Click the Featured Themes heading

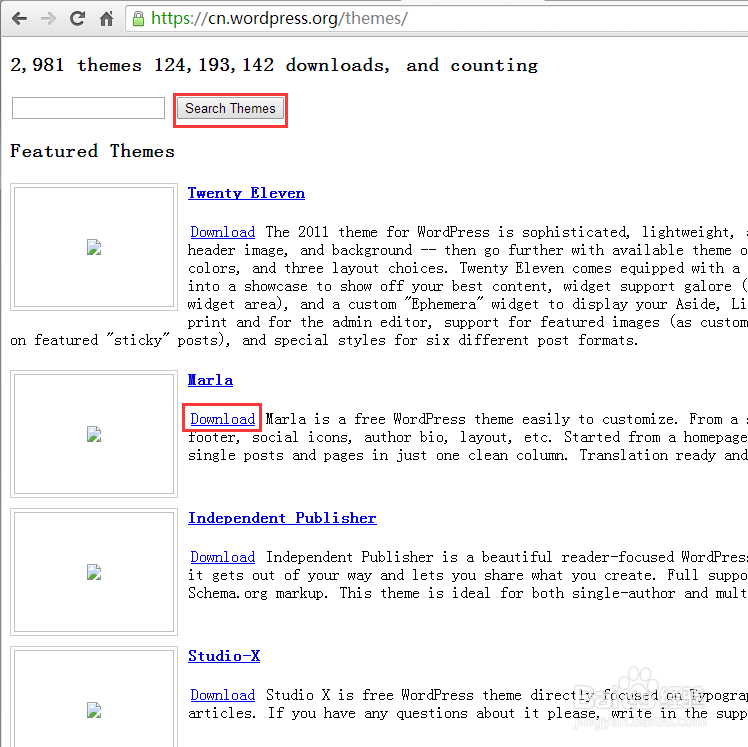pos(93,151)
